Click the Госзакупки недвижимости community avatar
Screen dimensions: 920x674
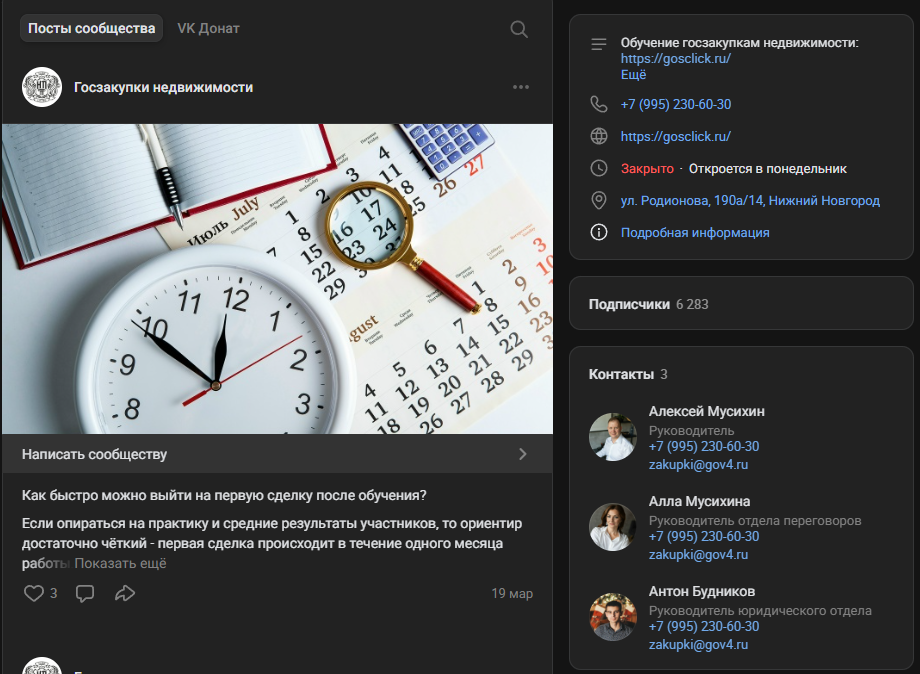(42, 87)
